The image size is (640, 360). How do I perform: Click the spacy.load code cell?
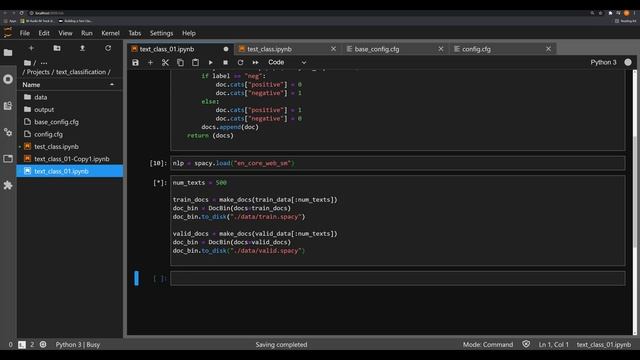pos(398,163)
